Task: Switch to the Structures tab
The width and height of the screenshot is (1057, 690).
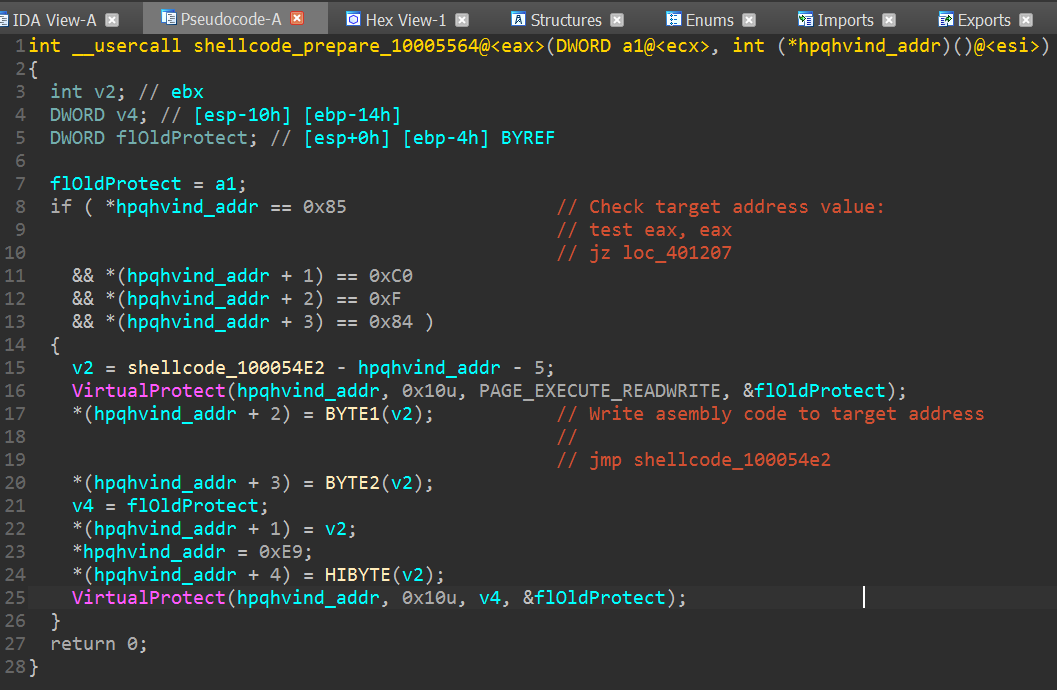Action: [x=566, y=19]
